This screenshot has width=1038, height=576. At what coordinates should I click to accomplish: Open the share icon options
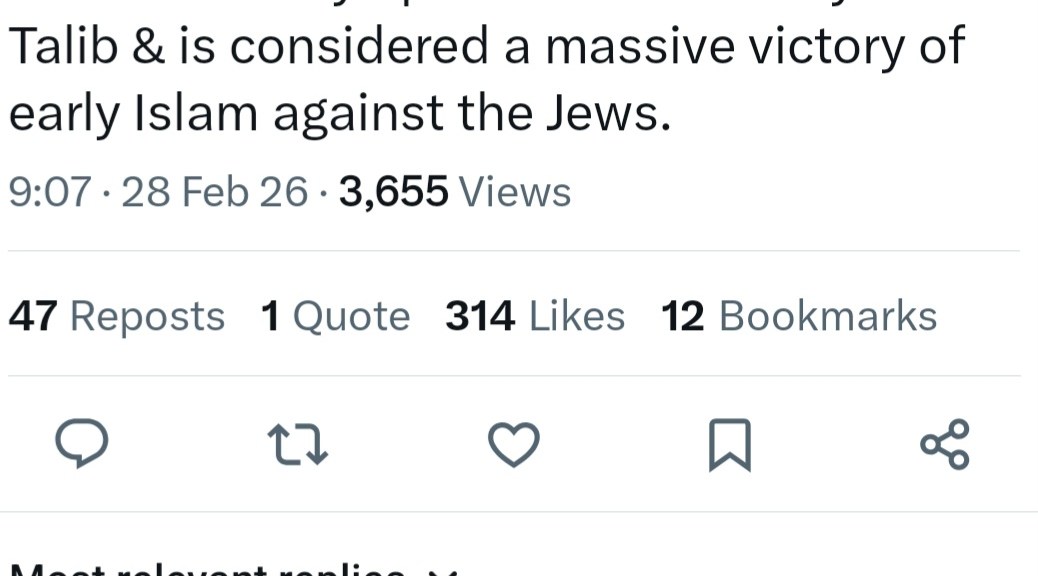(944, 444)
